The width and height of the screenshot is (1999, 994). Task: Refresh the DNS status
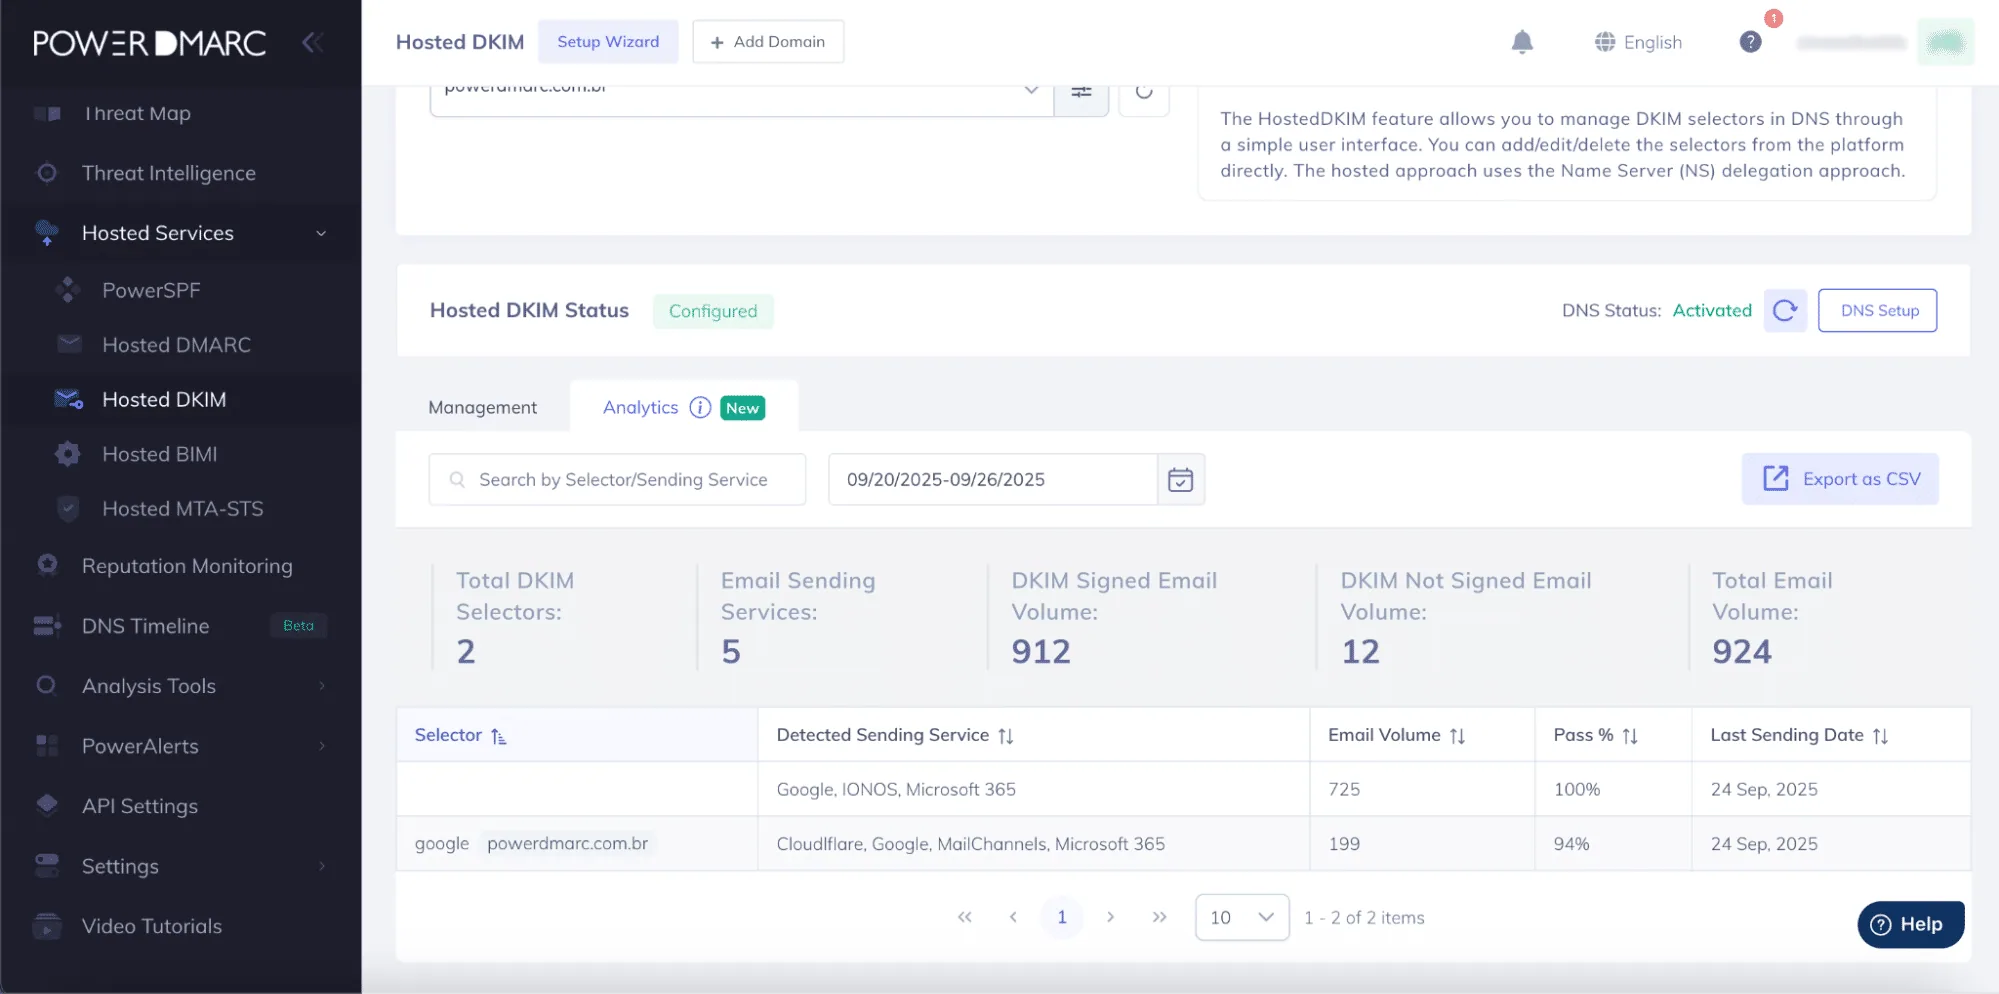click(x=1785, y=311)
